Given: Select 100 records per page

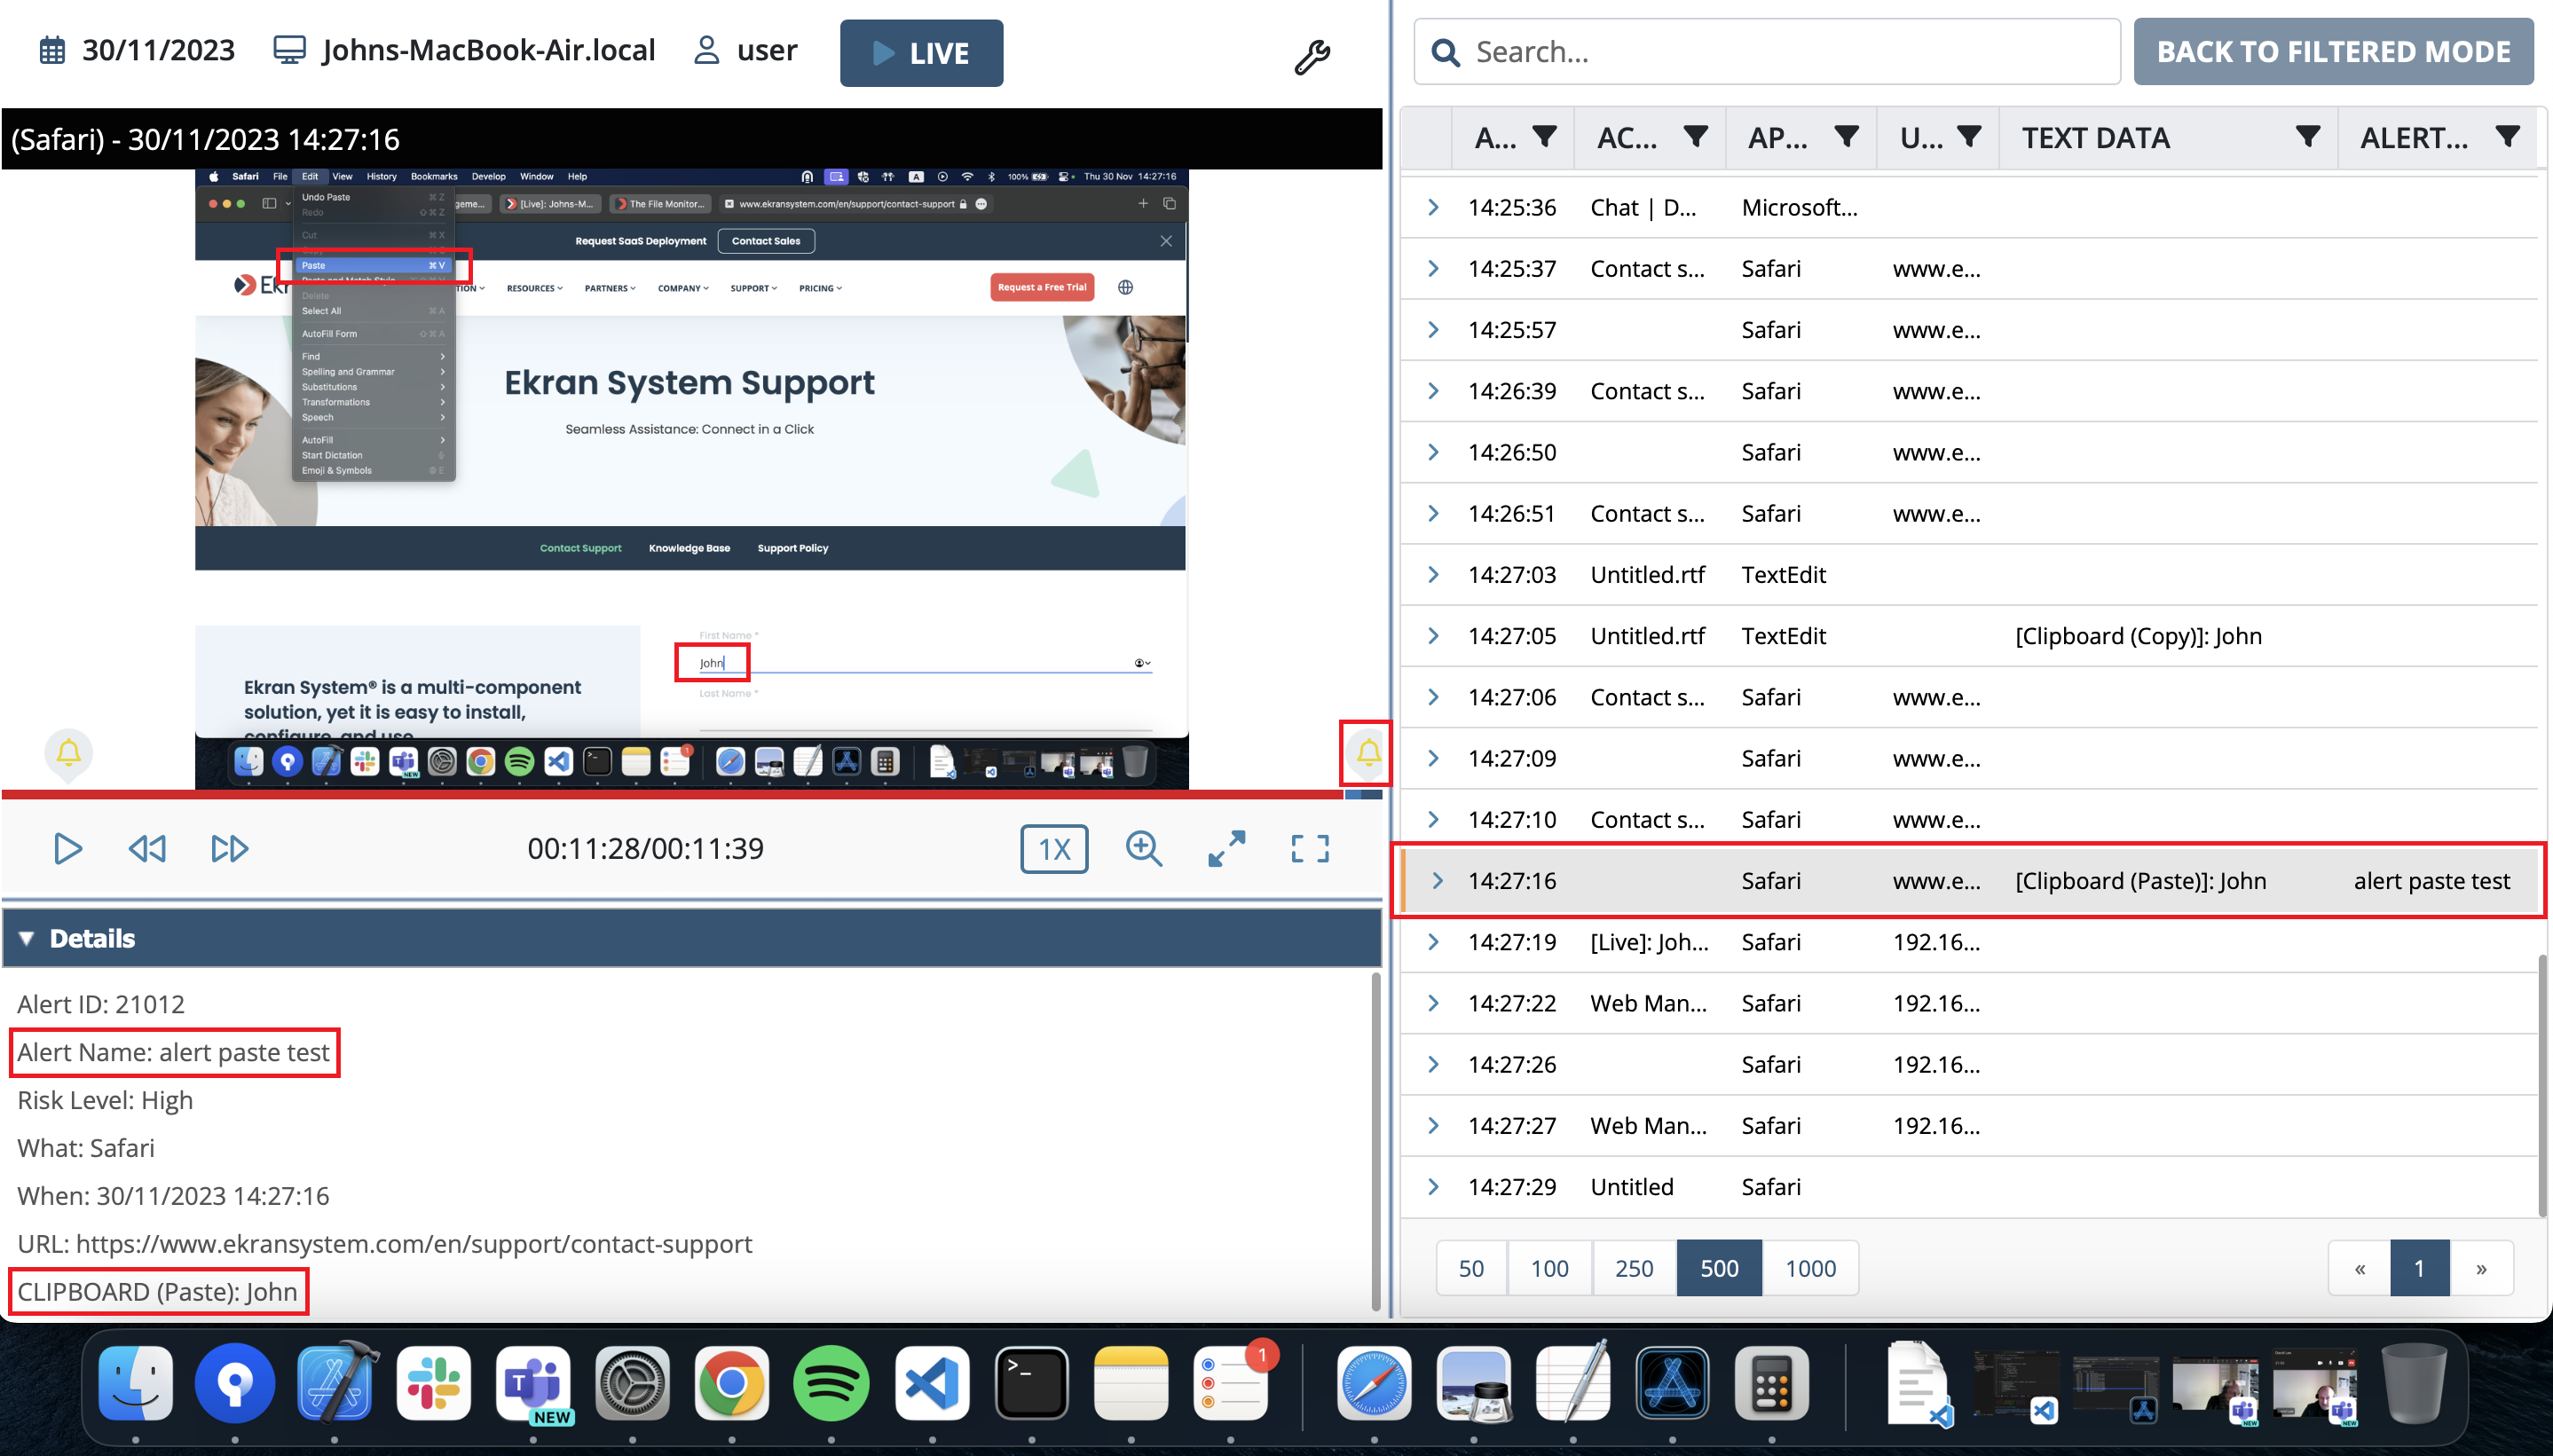Looking at the screenshot, I should [1549, 1268].
